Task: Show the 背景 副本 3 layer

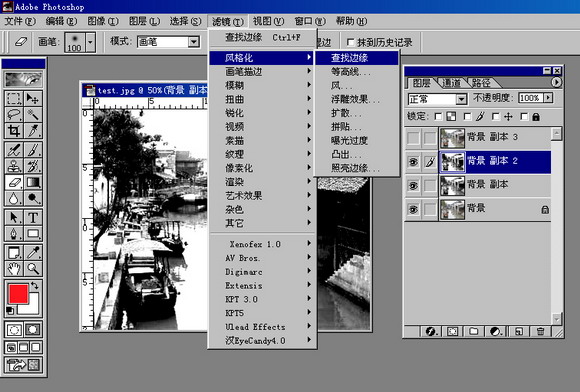Action: [413, 138]
